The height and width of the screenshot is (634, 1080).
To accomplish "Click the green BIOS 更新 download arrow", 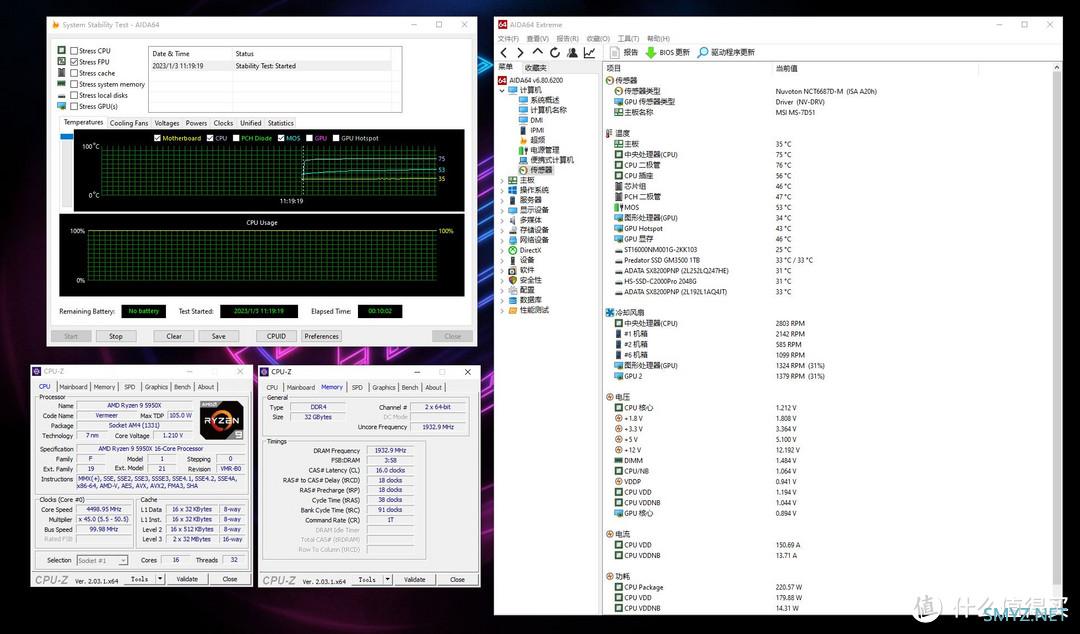I will click(x=650, y=52).
